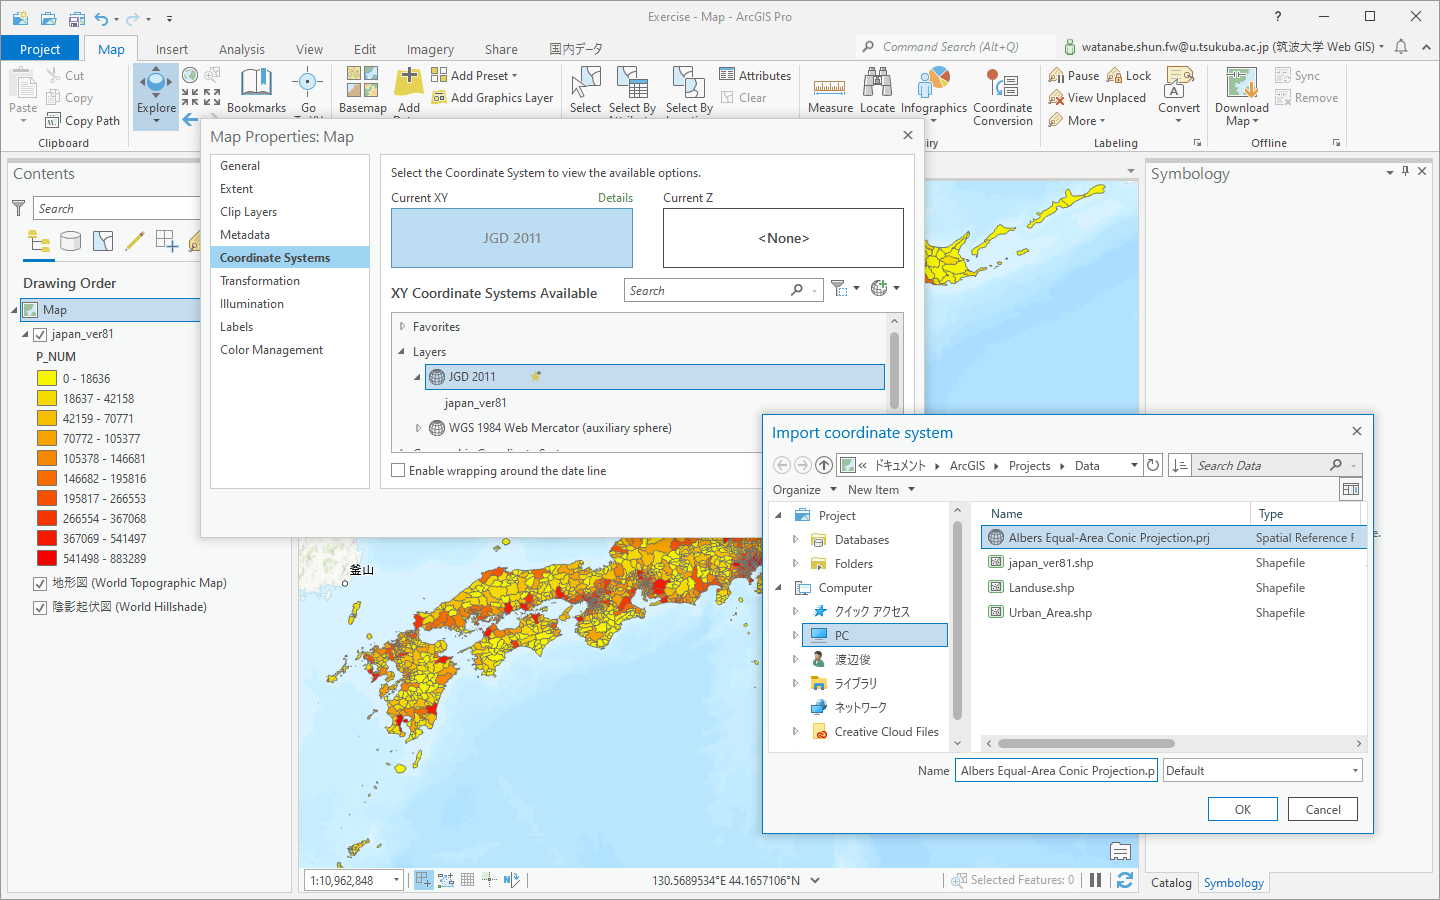Click View Unplaced labels
The image size is (1440, 900).
(1097, 98)
